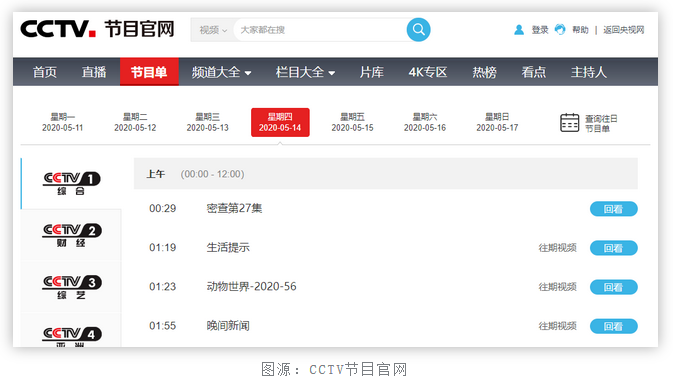Viewport: 673px width, 389px height.
Task: Open 往期视频 for 晚间新闻
Action: click(558, 326)
